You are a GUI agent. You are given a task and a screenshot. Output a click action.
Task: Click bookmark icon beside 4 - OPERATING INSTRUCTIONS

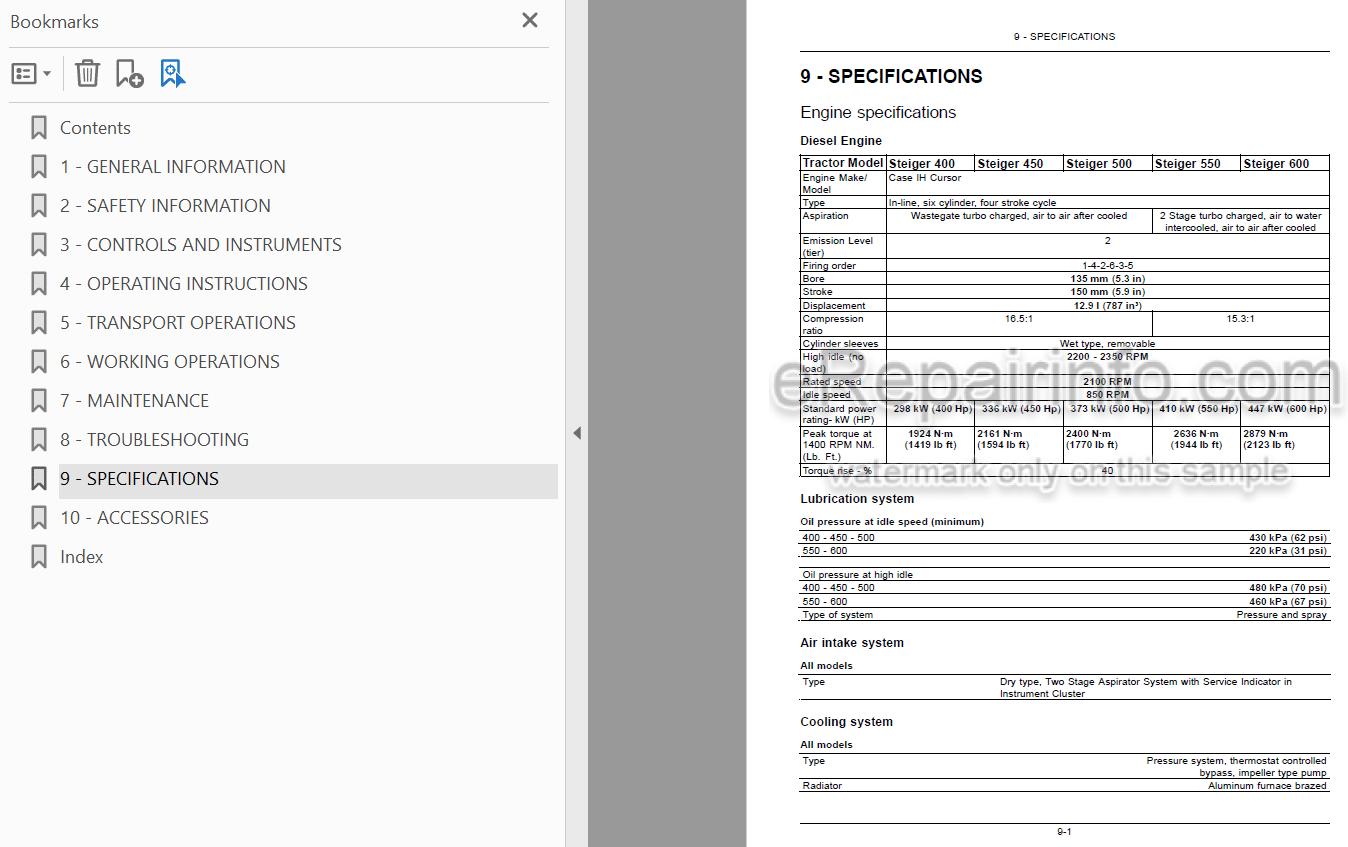(39, 284)
